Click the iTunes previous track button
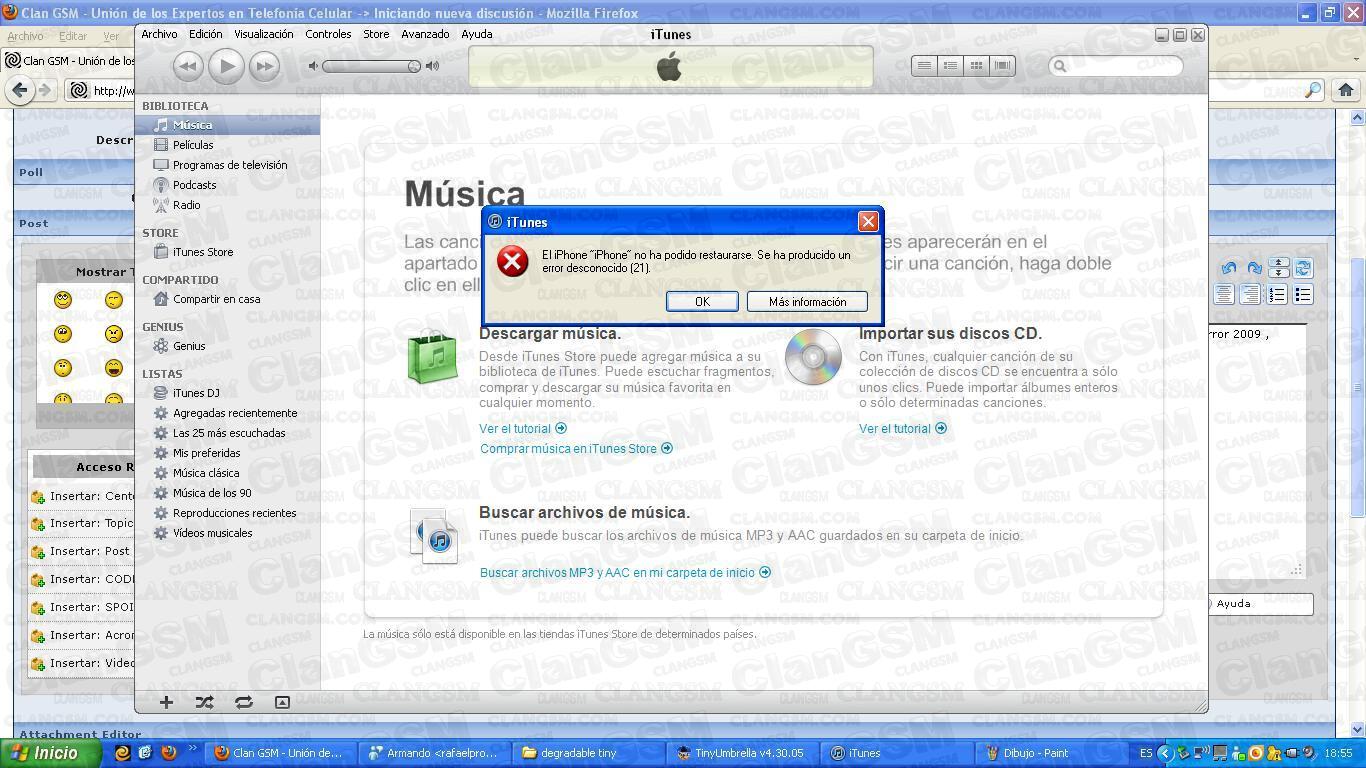 [x=188, y=66]
